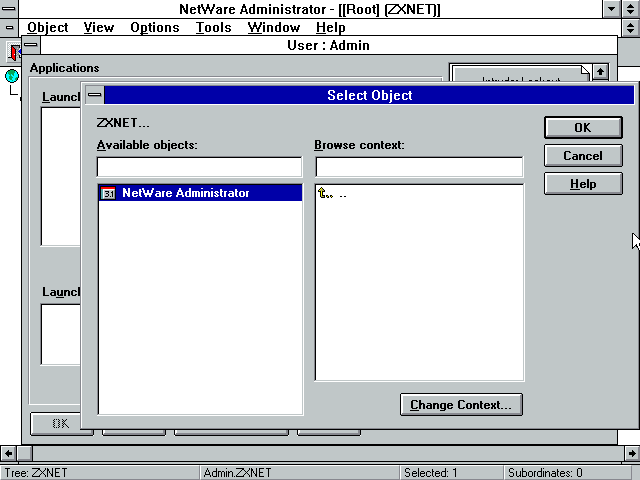Screen dimensions: 640x480
Task: Open NetWare Administrator system control menu
Action: (9, 9)
